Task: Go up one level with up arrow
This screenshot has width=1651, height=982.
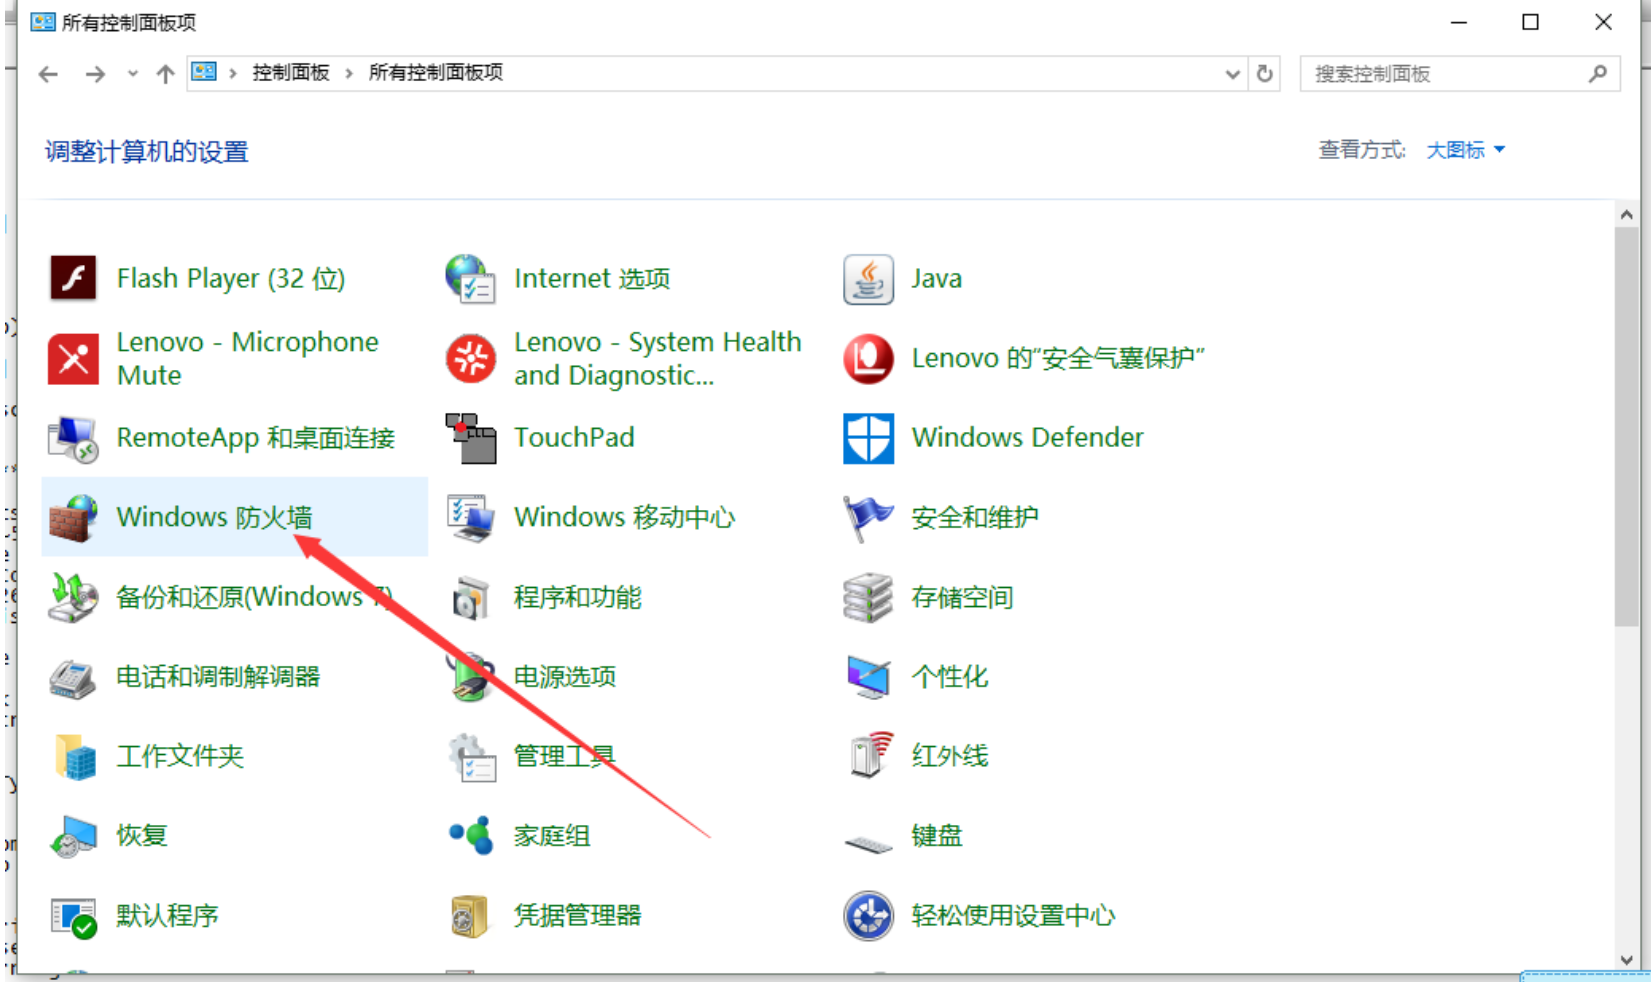Action: (166, 74)
